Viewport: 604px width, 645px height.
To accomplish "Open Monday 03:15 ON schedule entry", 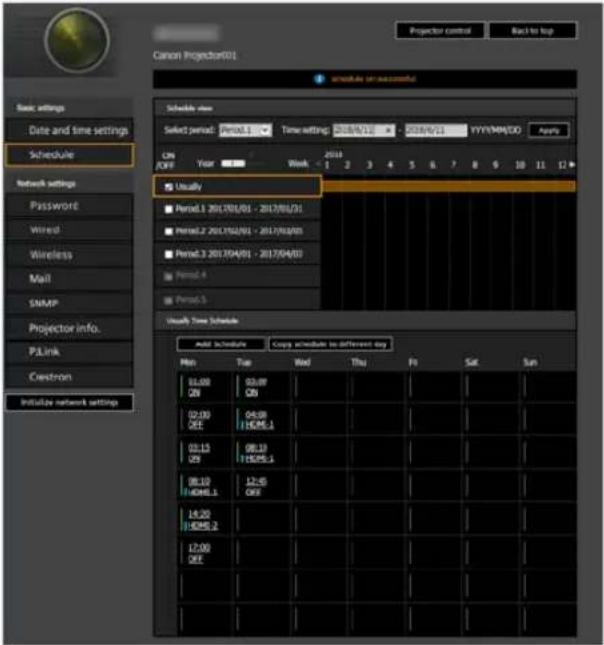I will point(199,453).
